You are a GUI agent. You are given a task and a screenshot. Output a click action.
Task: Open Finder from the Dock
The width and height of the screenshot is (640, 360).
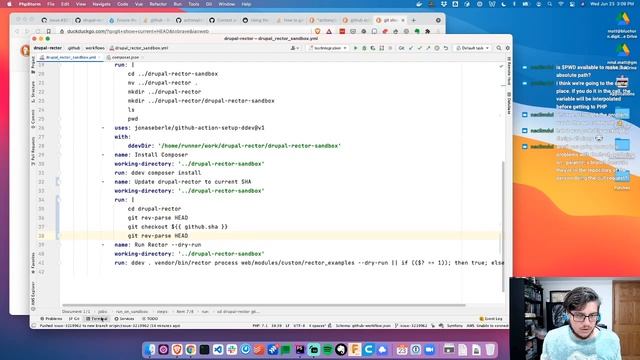tap(150, 349)
